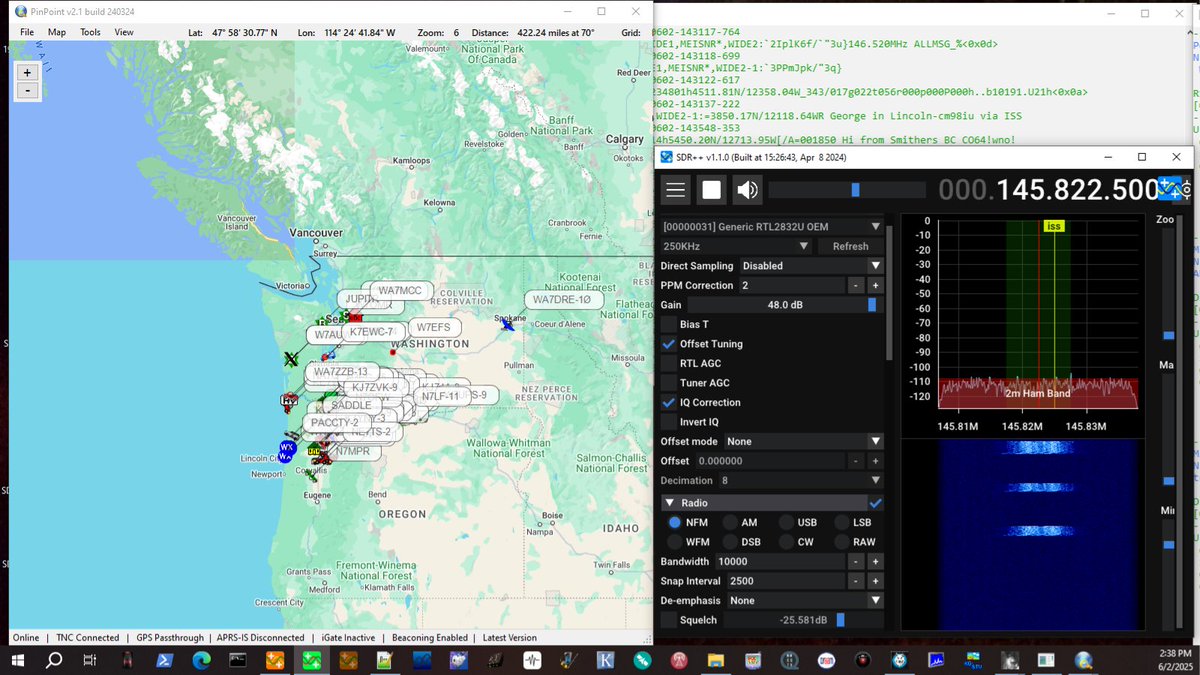Open the Offset mode dropdown
The image size is (1200, 675).
pyautogui.click(x=805, y=441)
